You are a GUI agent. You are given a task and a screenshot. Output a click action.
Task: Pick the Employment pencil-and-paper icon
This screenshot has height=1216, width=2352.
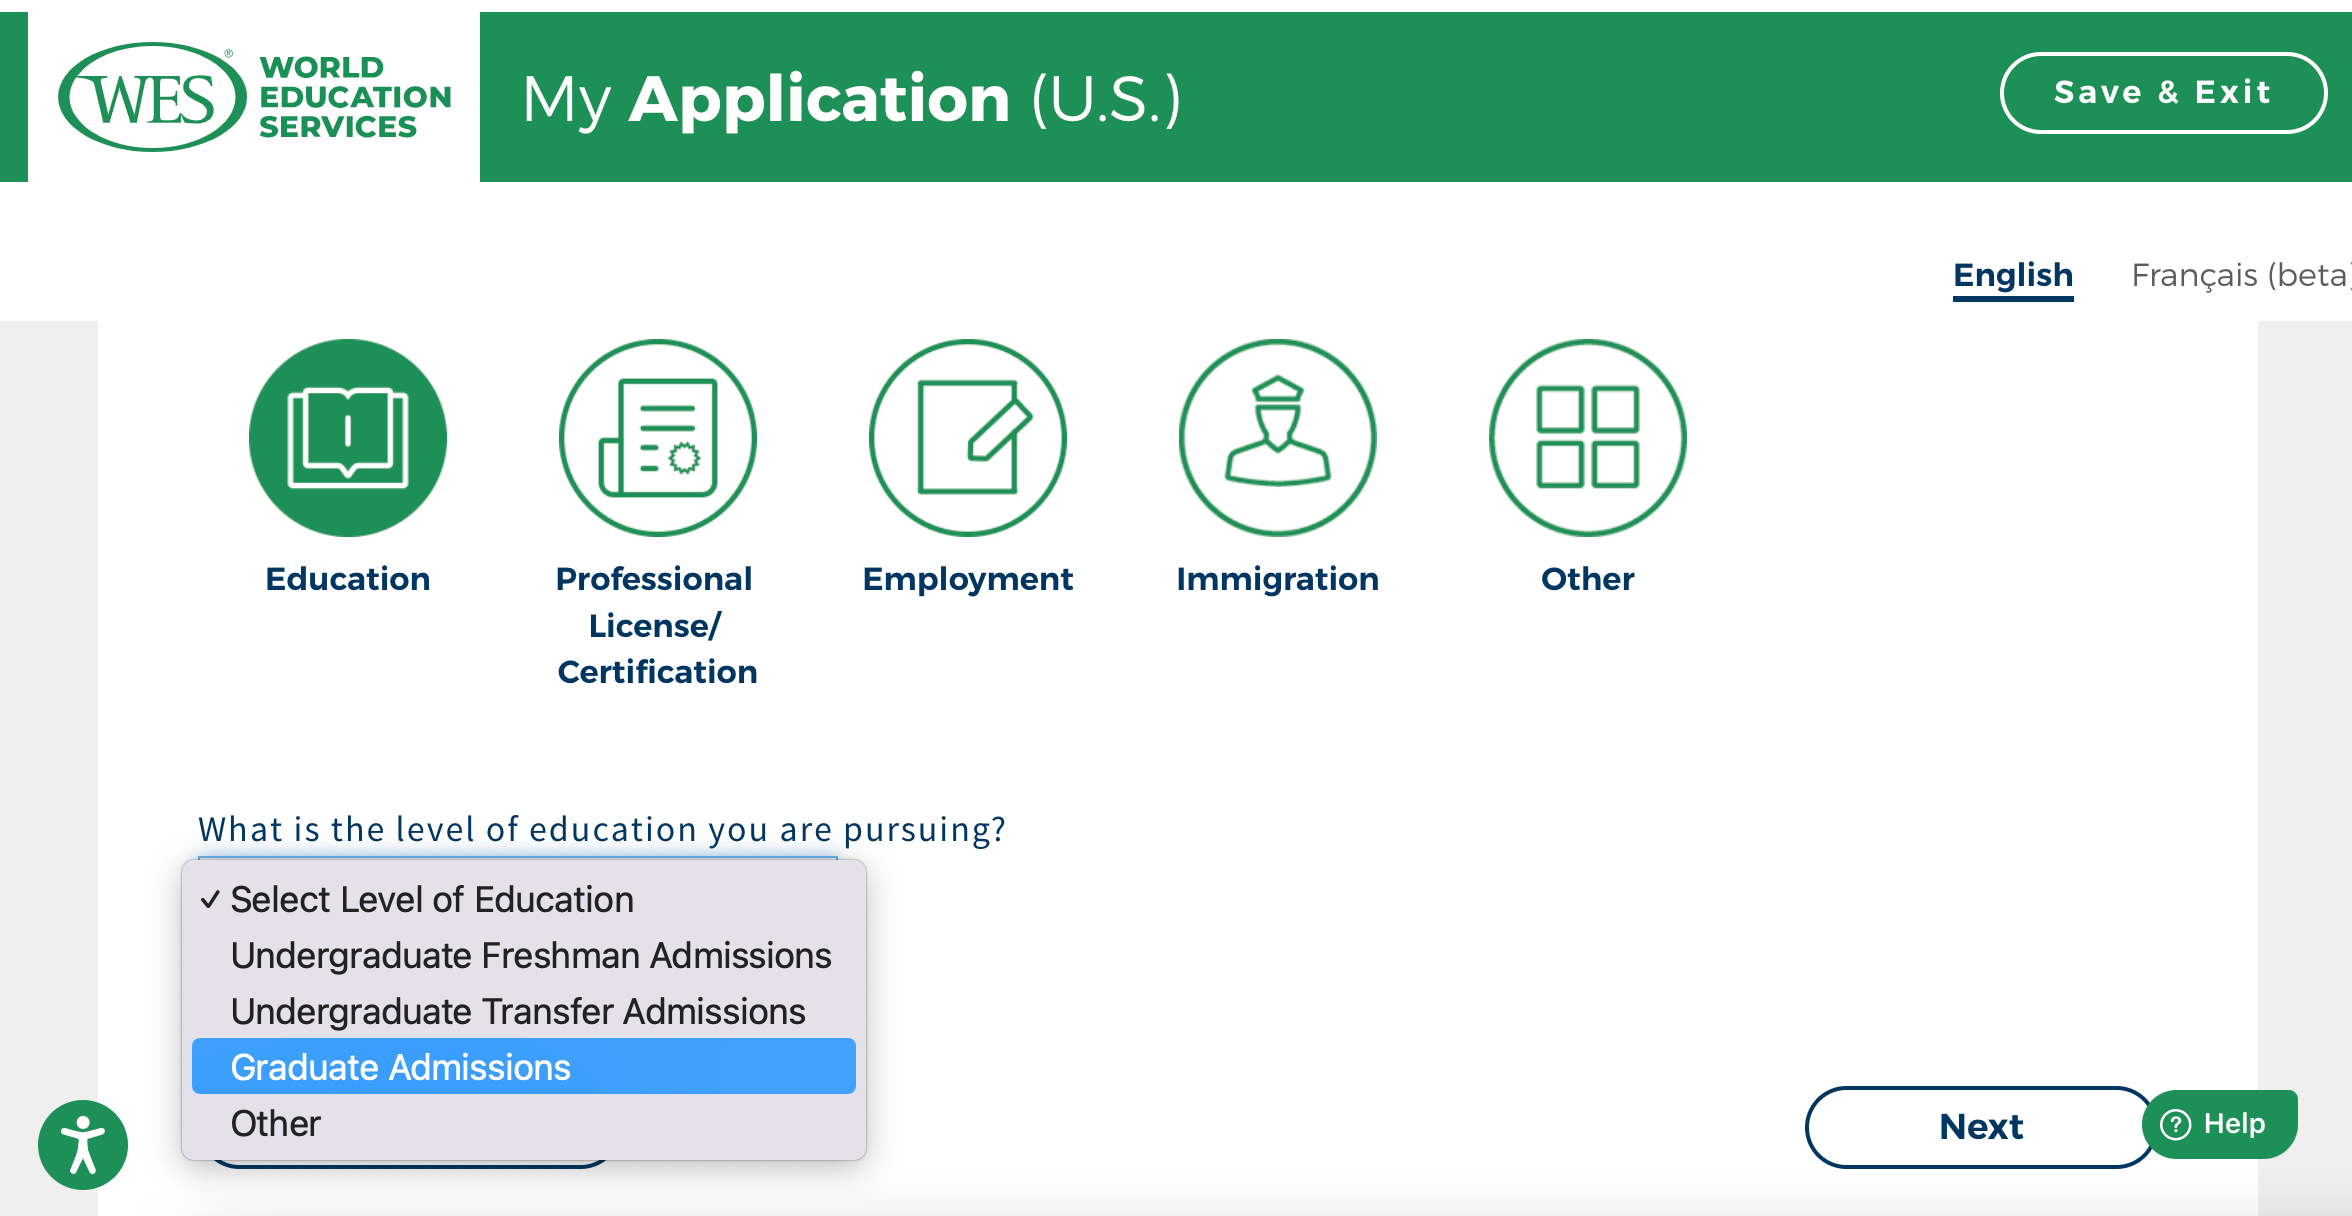click(967, 438)
